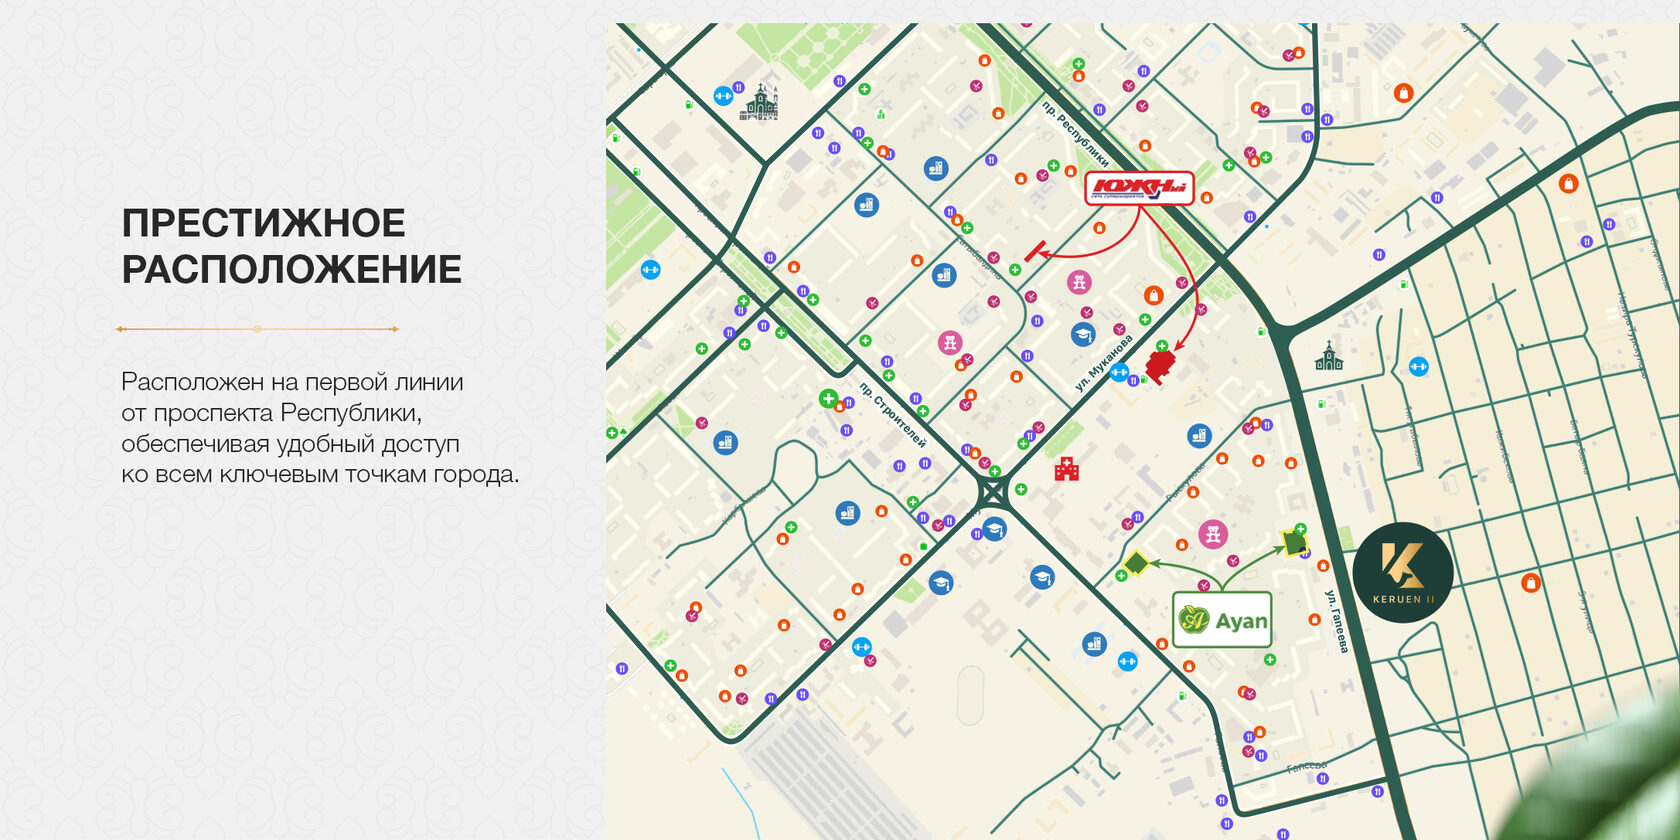Select the green-yellow Ayan building marker near ул. Гапеева
The width and height of the screenshot is (1680, 840).
1295,543
